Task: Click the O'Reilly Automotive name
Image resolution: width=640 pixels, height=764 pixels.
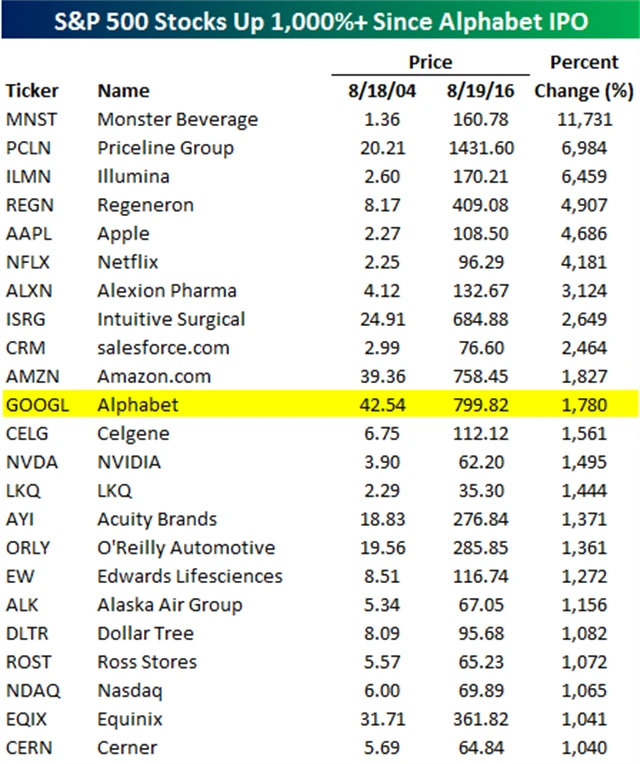Action: point(186,548)
